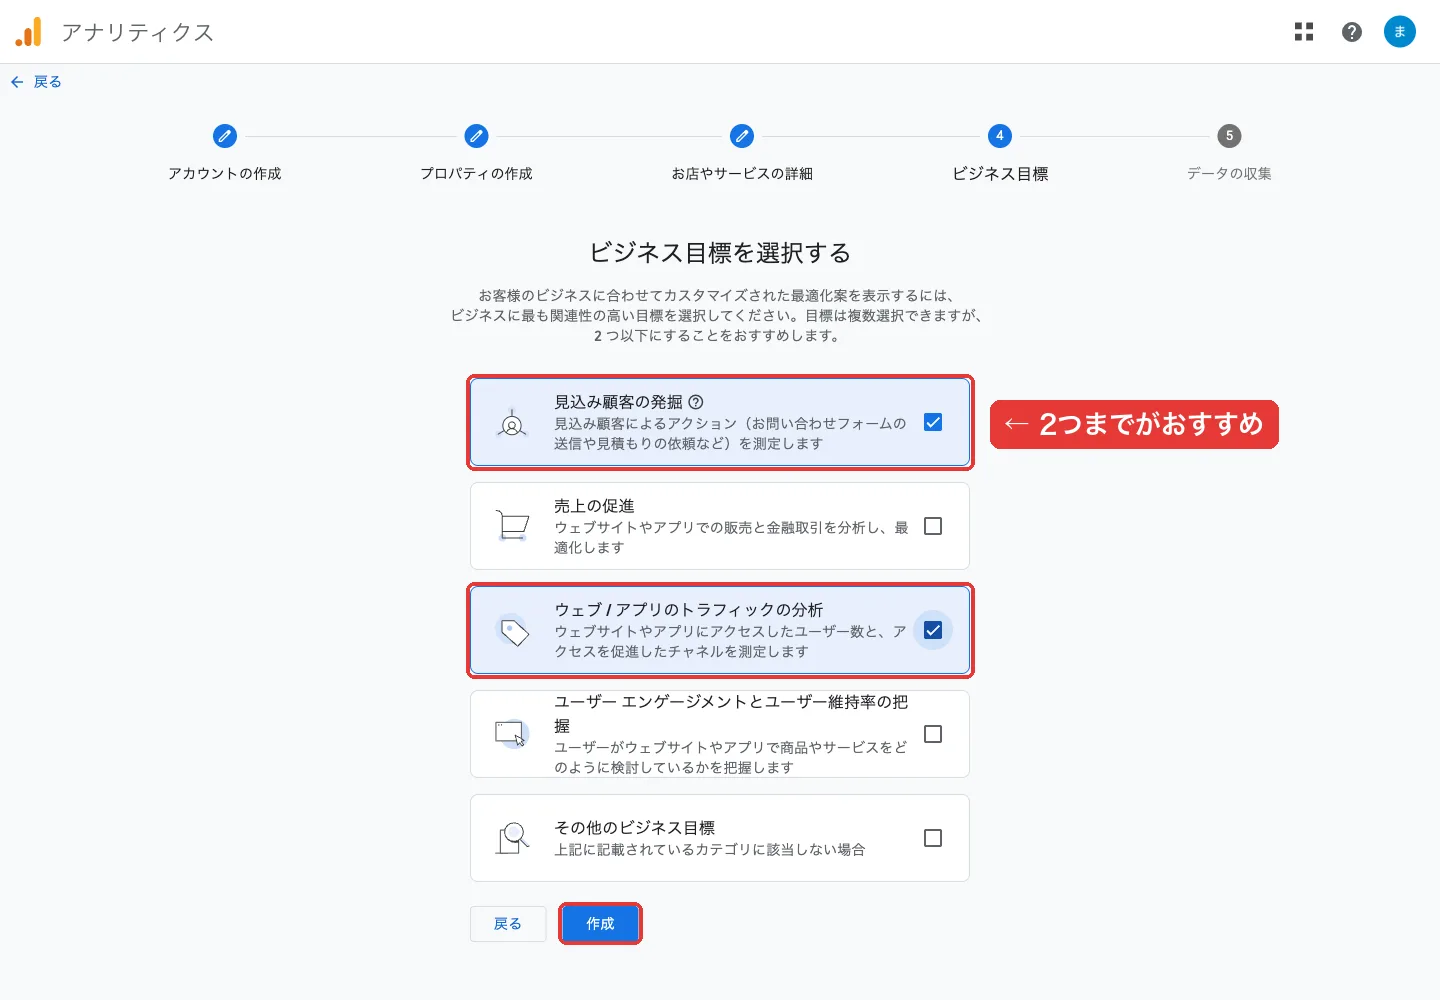The height and width of the screenshot is (1000, 1440).
Task: Click the tag icon for traffic analysis
Action: pyautogui.click(x=514, y=631)
